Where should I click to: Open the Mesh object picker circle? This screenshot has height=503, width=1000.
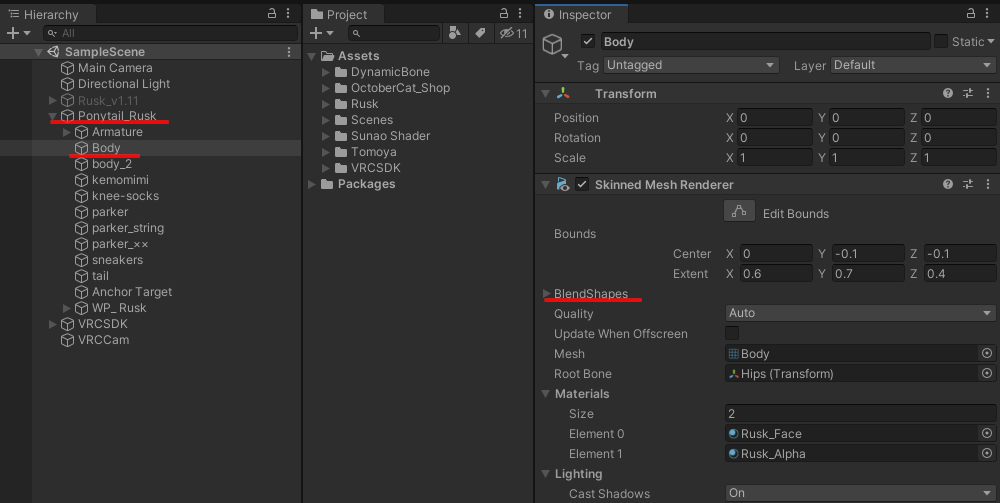[987, 353]
